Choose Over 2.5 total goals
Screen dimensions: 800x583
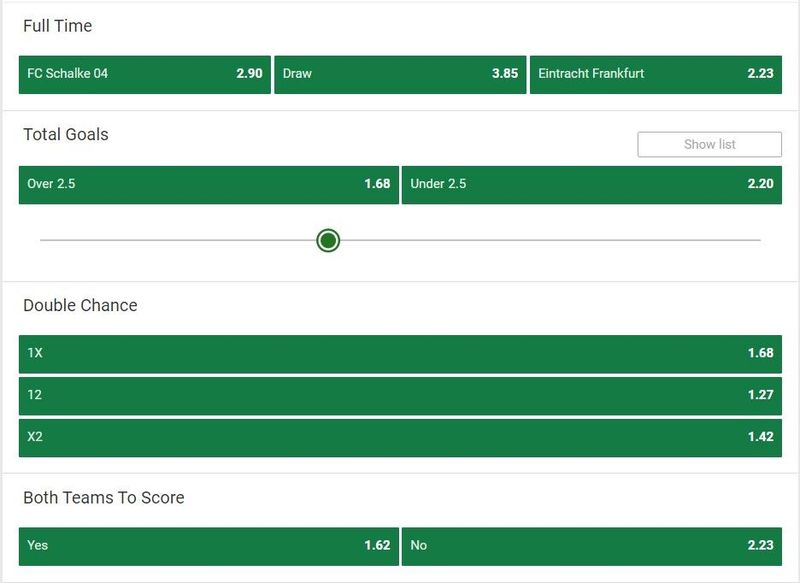[x=209, y=185]
